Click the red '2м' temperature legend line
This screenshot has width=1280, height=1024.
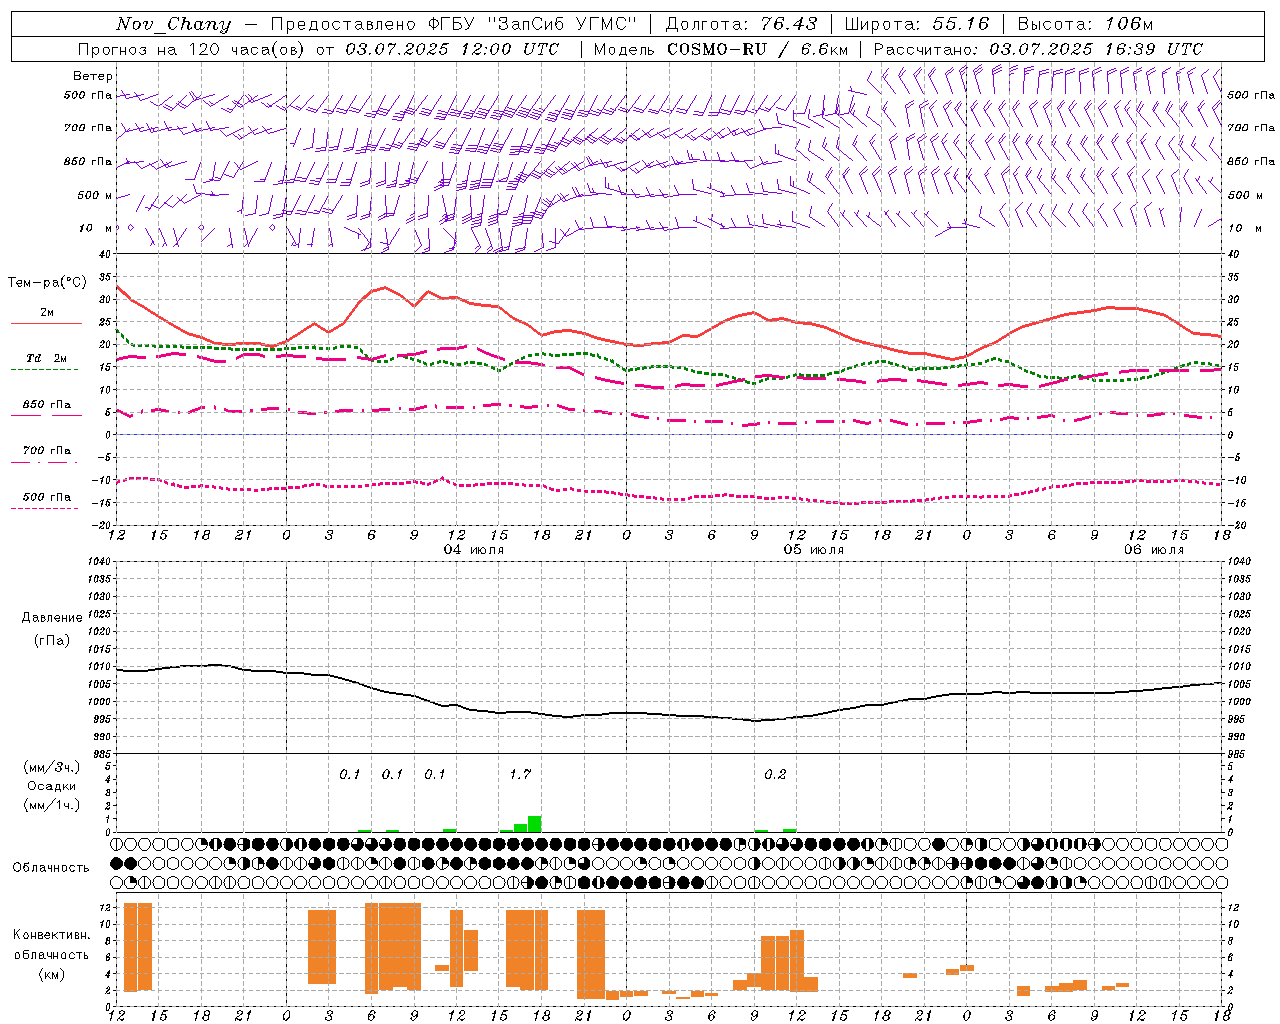[46, 324]
